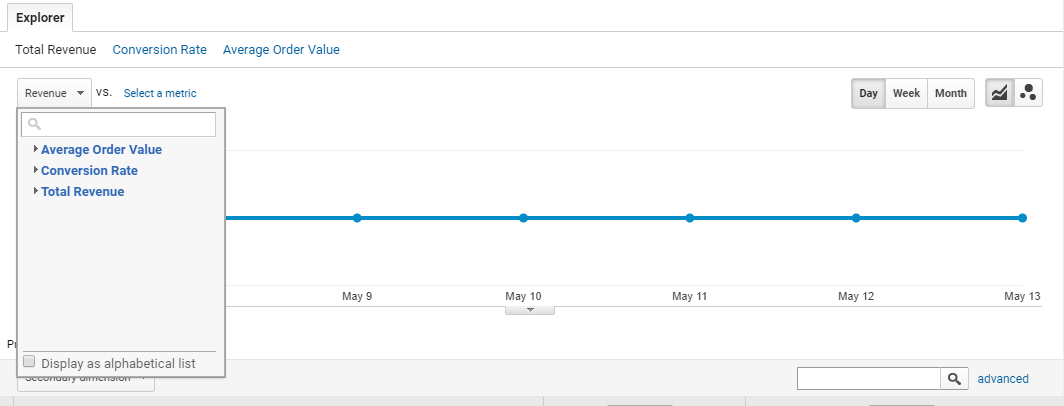The width and height of the screenshot is (1064, 406).
Task: Select the Day granularity button
Action: click(x=869, y=93)
